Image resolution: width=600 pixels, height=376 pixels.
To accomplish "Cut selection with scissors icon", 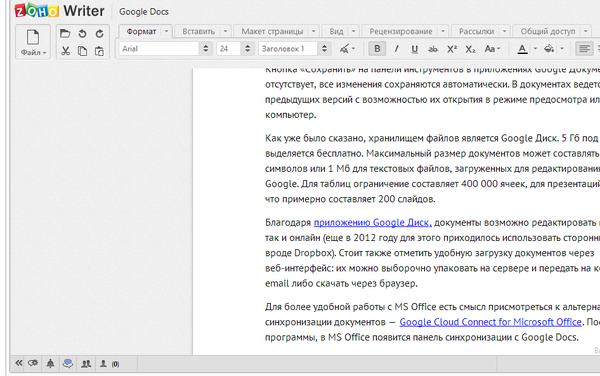I will [65, 51].
